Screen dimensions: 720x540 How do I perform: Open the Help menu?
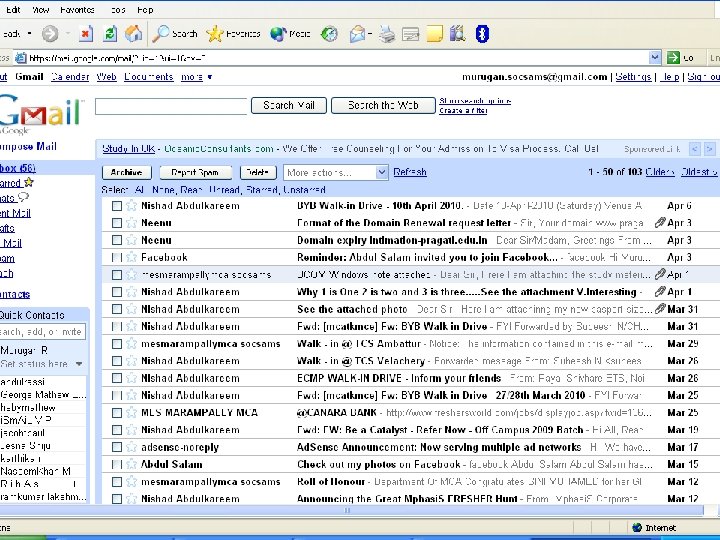pos(145,10)
